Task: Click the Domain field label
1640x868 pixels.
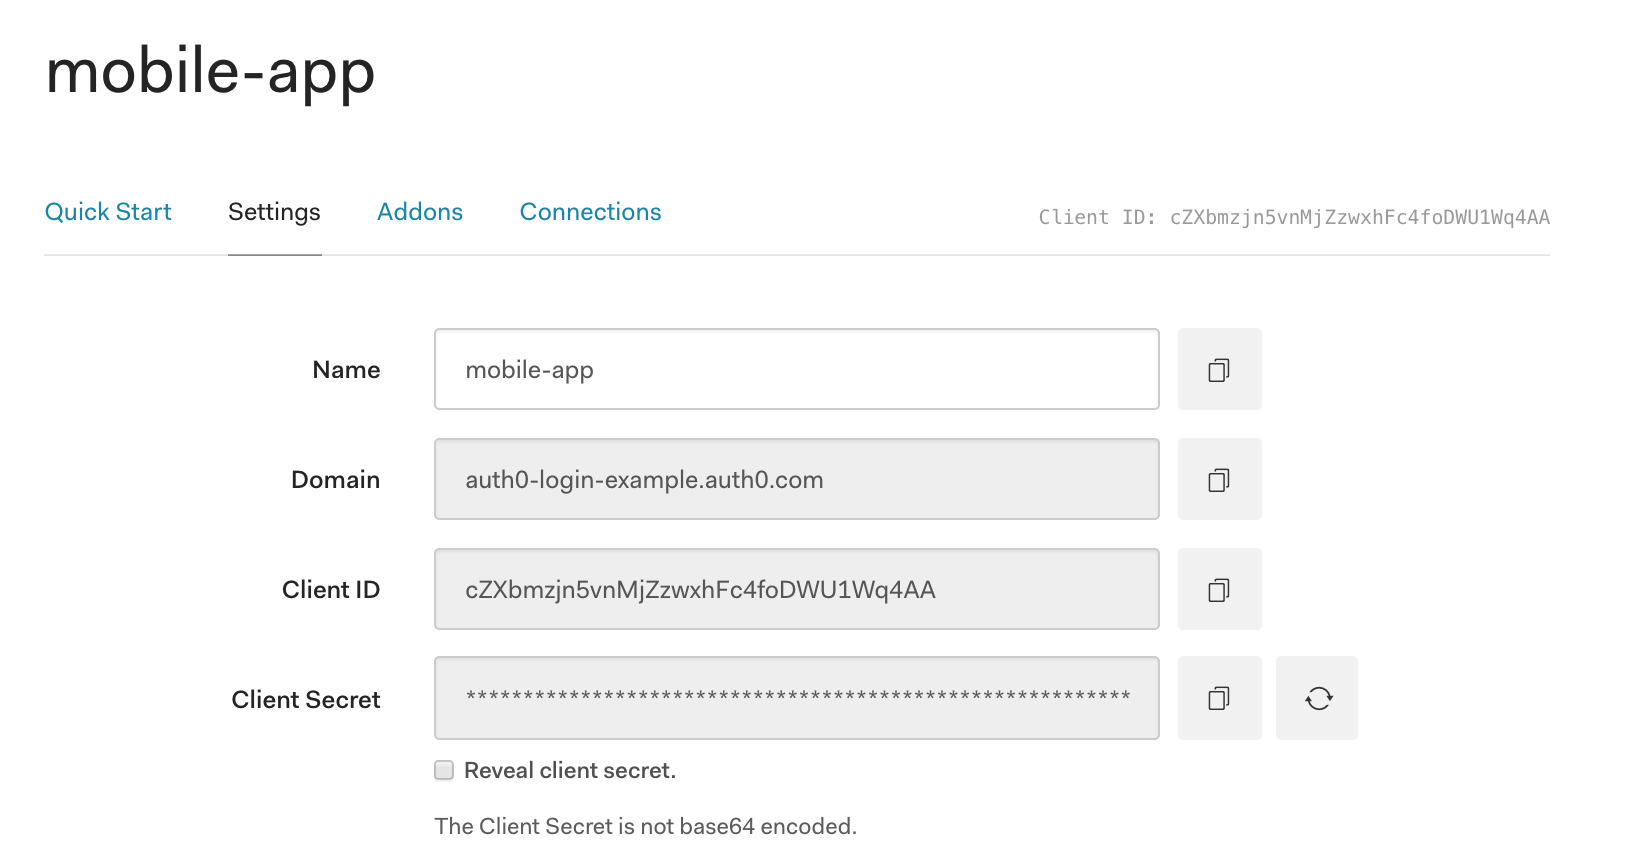Action: 335,480
